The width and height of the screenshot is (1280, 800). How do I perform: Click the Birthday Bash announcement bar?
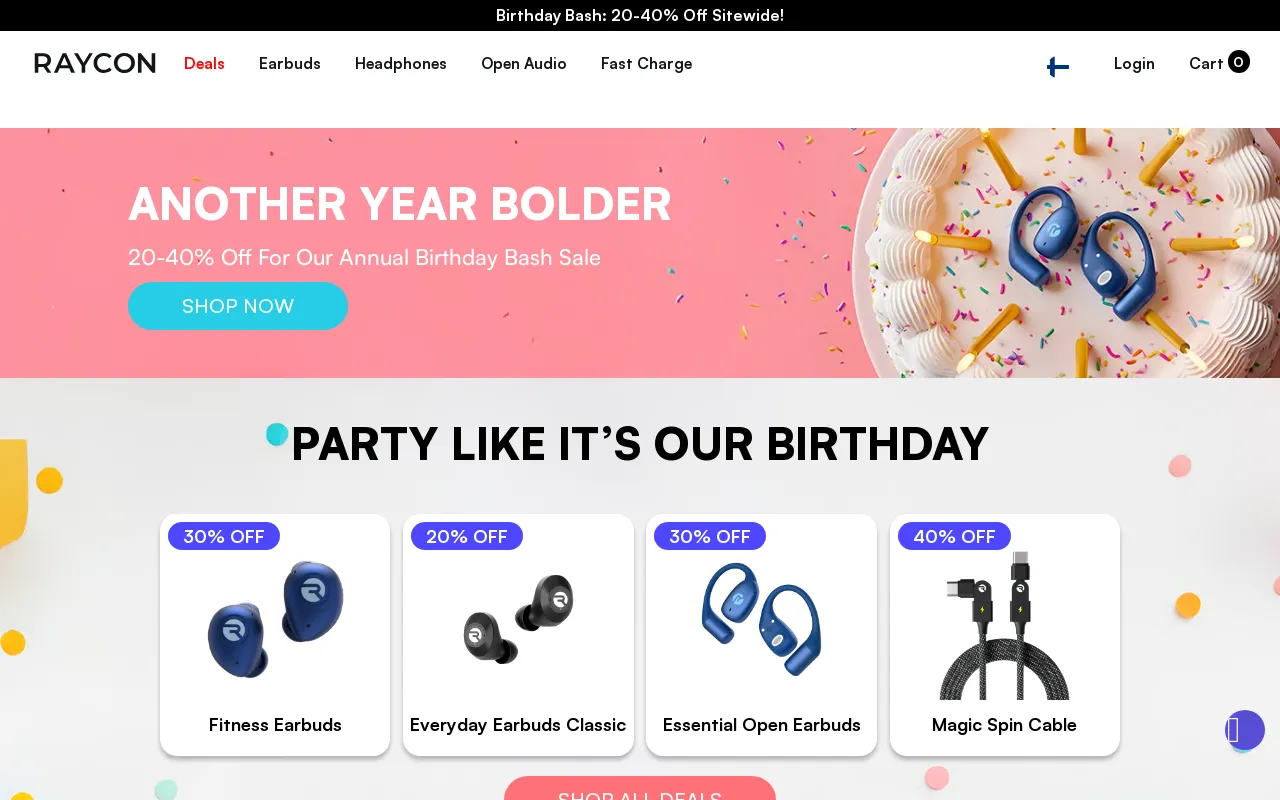[x=640, y=15]
